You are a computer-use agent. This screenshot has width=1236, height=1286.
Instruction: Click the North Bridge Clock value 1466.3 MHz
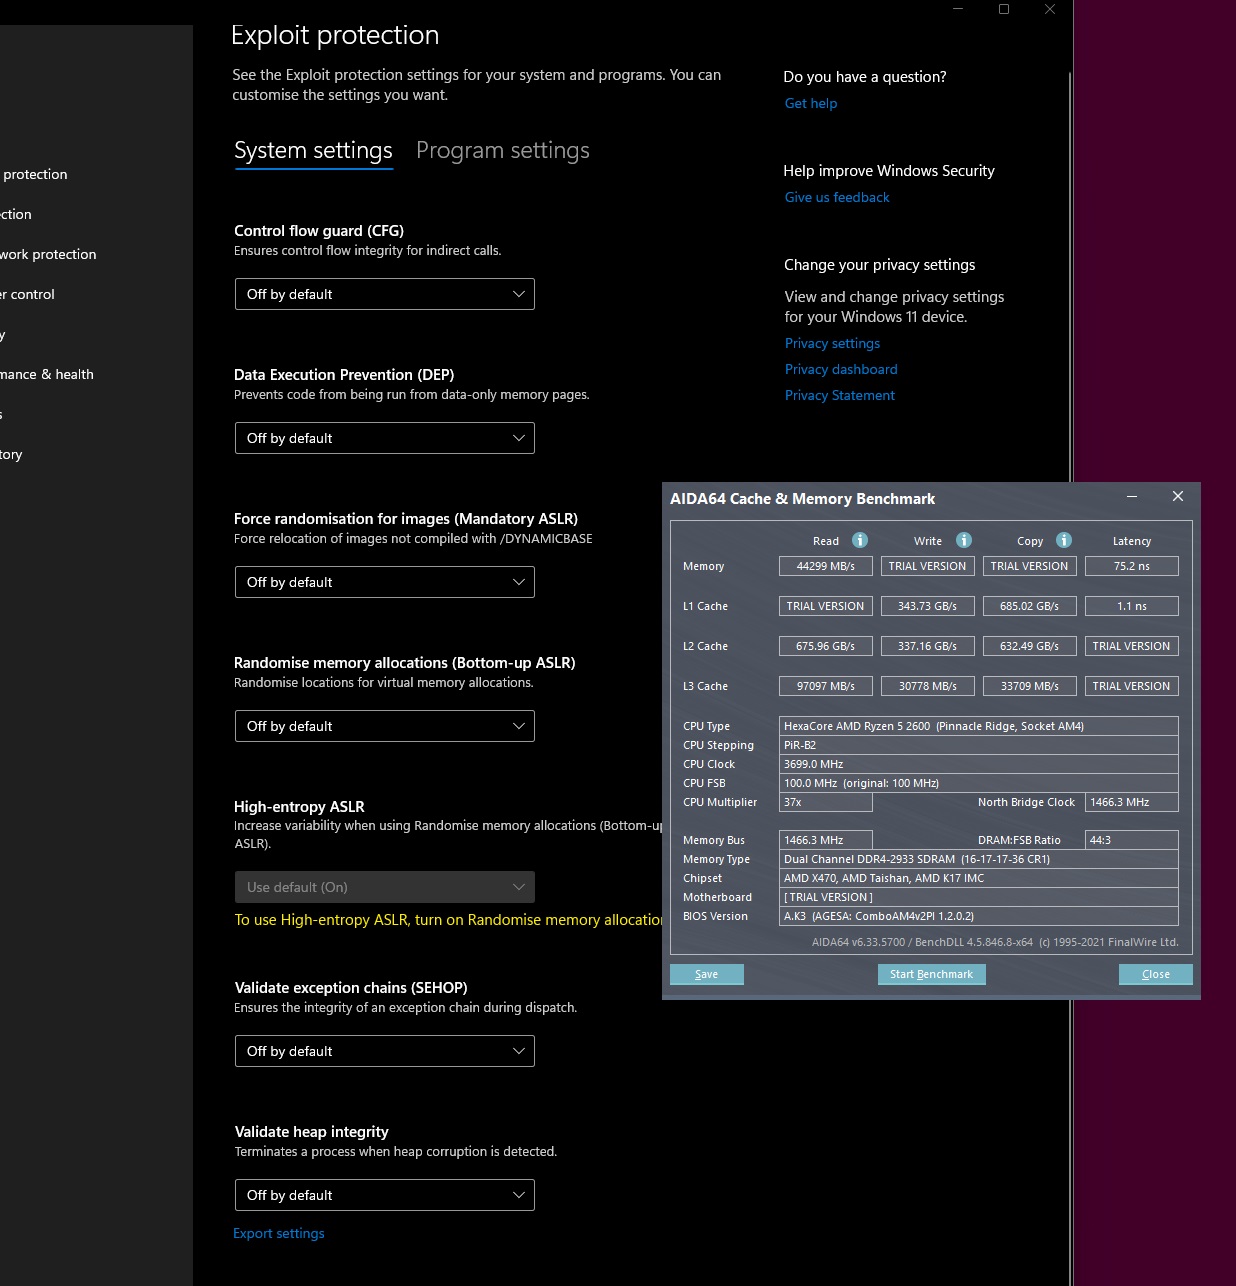tap(1132, 802)
